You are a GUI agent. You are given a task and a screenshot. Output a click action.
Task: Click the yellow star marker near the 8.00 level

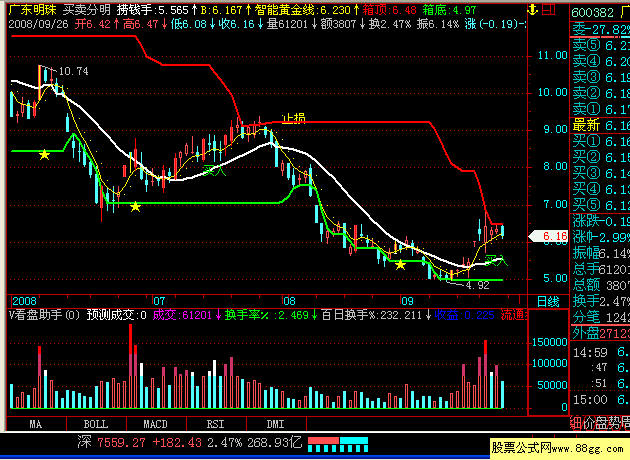point(44,154)
